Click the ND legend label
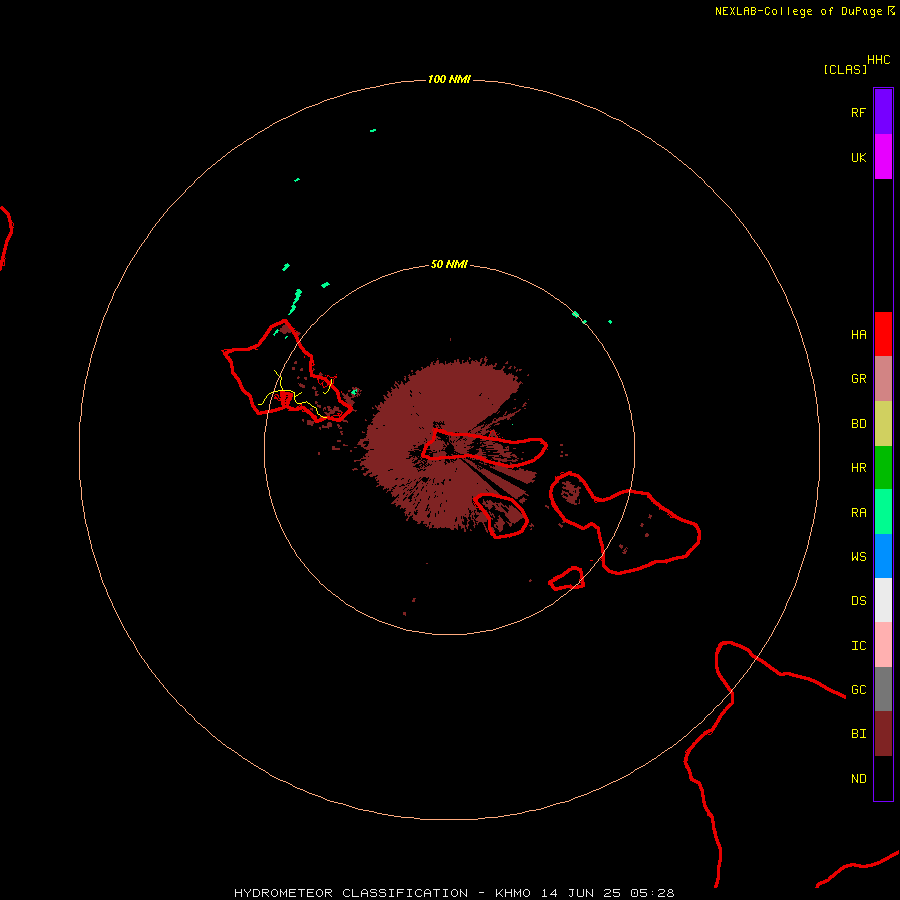 tap(858, 779)
